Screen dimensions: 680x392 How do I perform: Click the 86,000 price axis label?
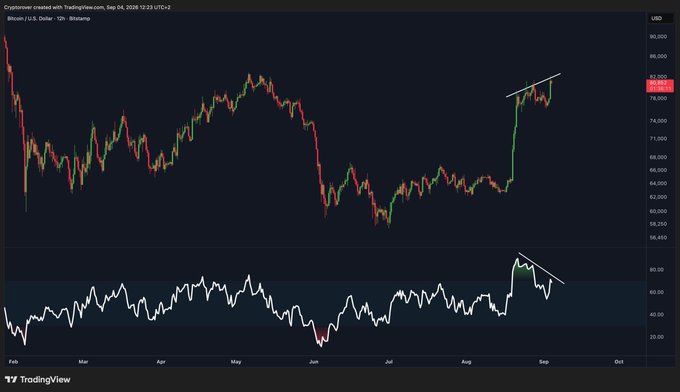coord(658,56)
